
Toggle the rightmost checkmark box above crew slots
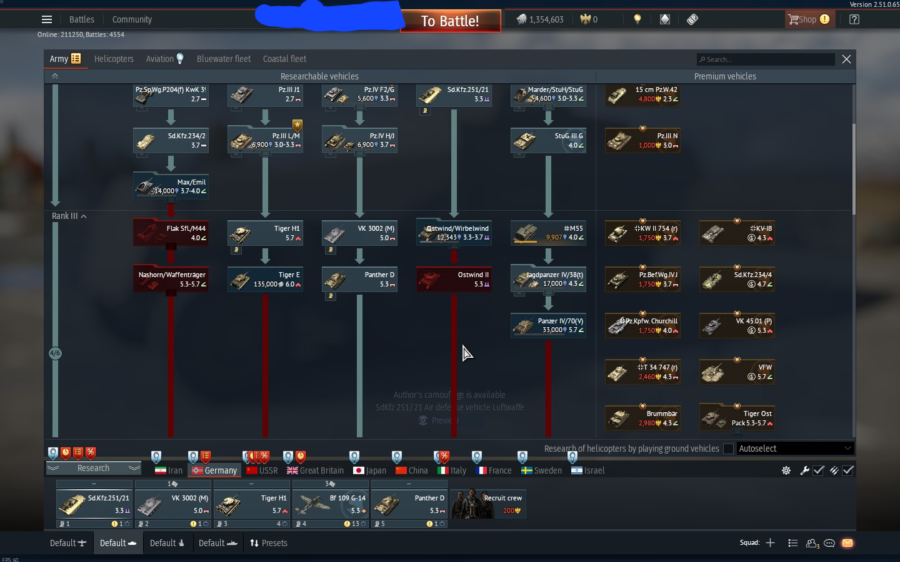tap(848, 470)
